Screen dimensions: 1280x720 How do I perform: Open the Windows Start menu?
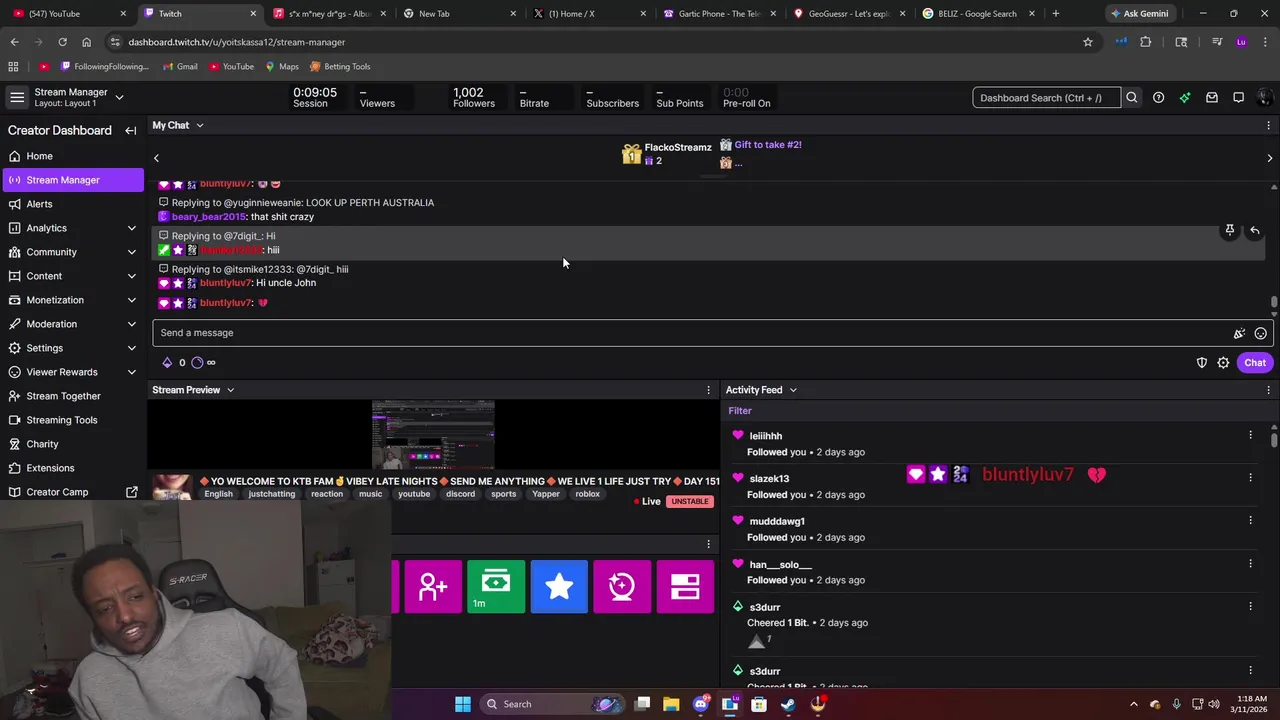click(x=462, y=704)
